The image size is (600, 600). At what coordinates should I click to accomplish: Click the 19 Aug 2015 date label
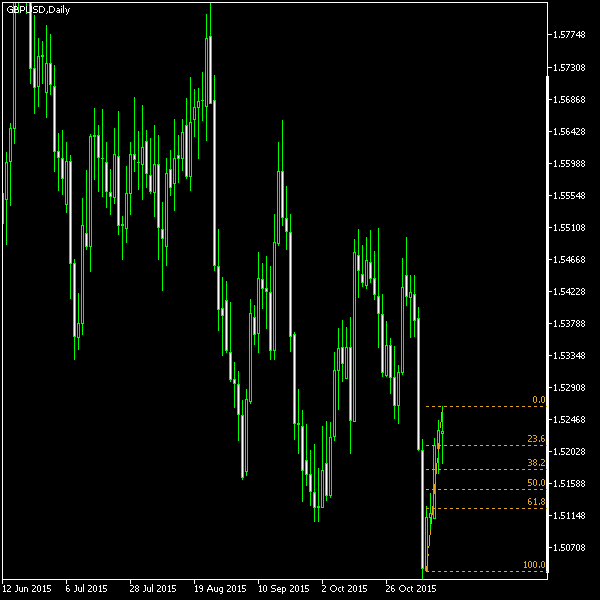coord(220,589)
